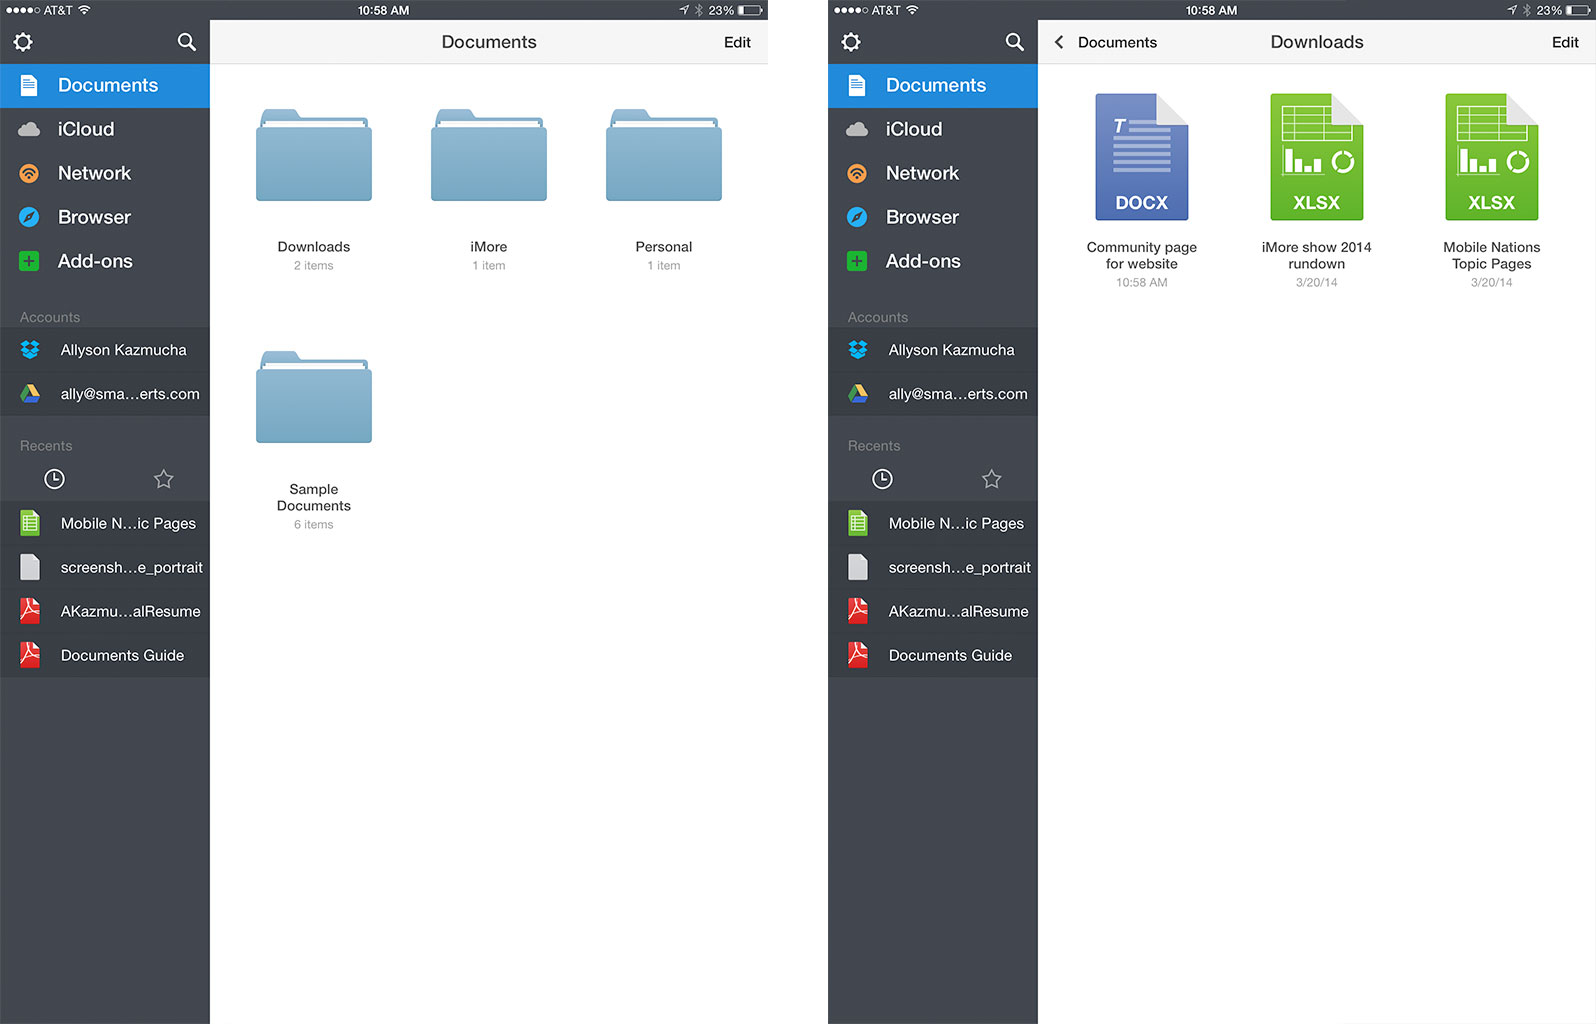The width and height of the screenshot is (1596, 1024).
Task: Tap blank file icon for screensh...e_portrait, right screen
Action: click(x=858, y=567)
